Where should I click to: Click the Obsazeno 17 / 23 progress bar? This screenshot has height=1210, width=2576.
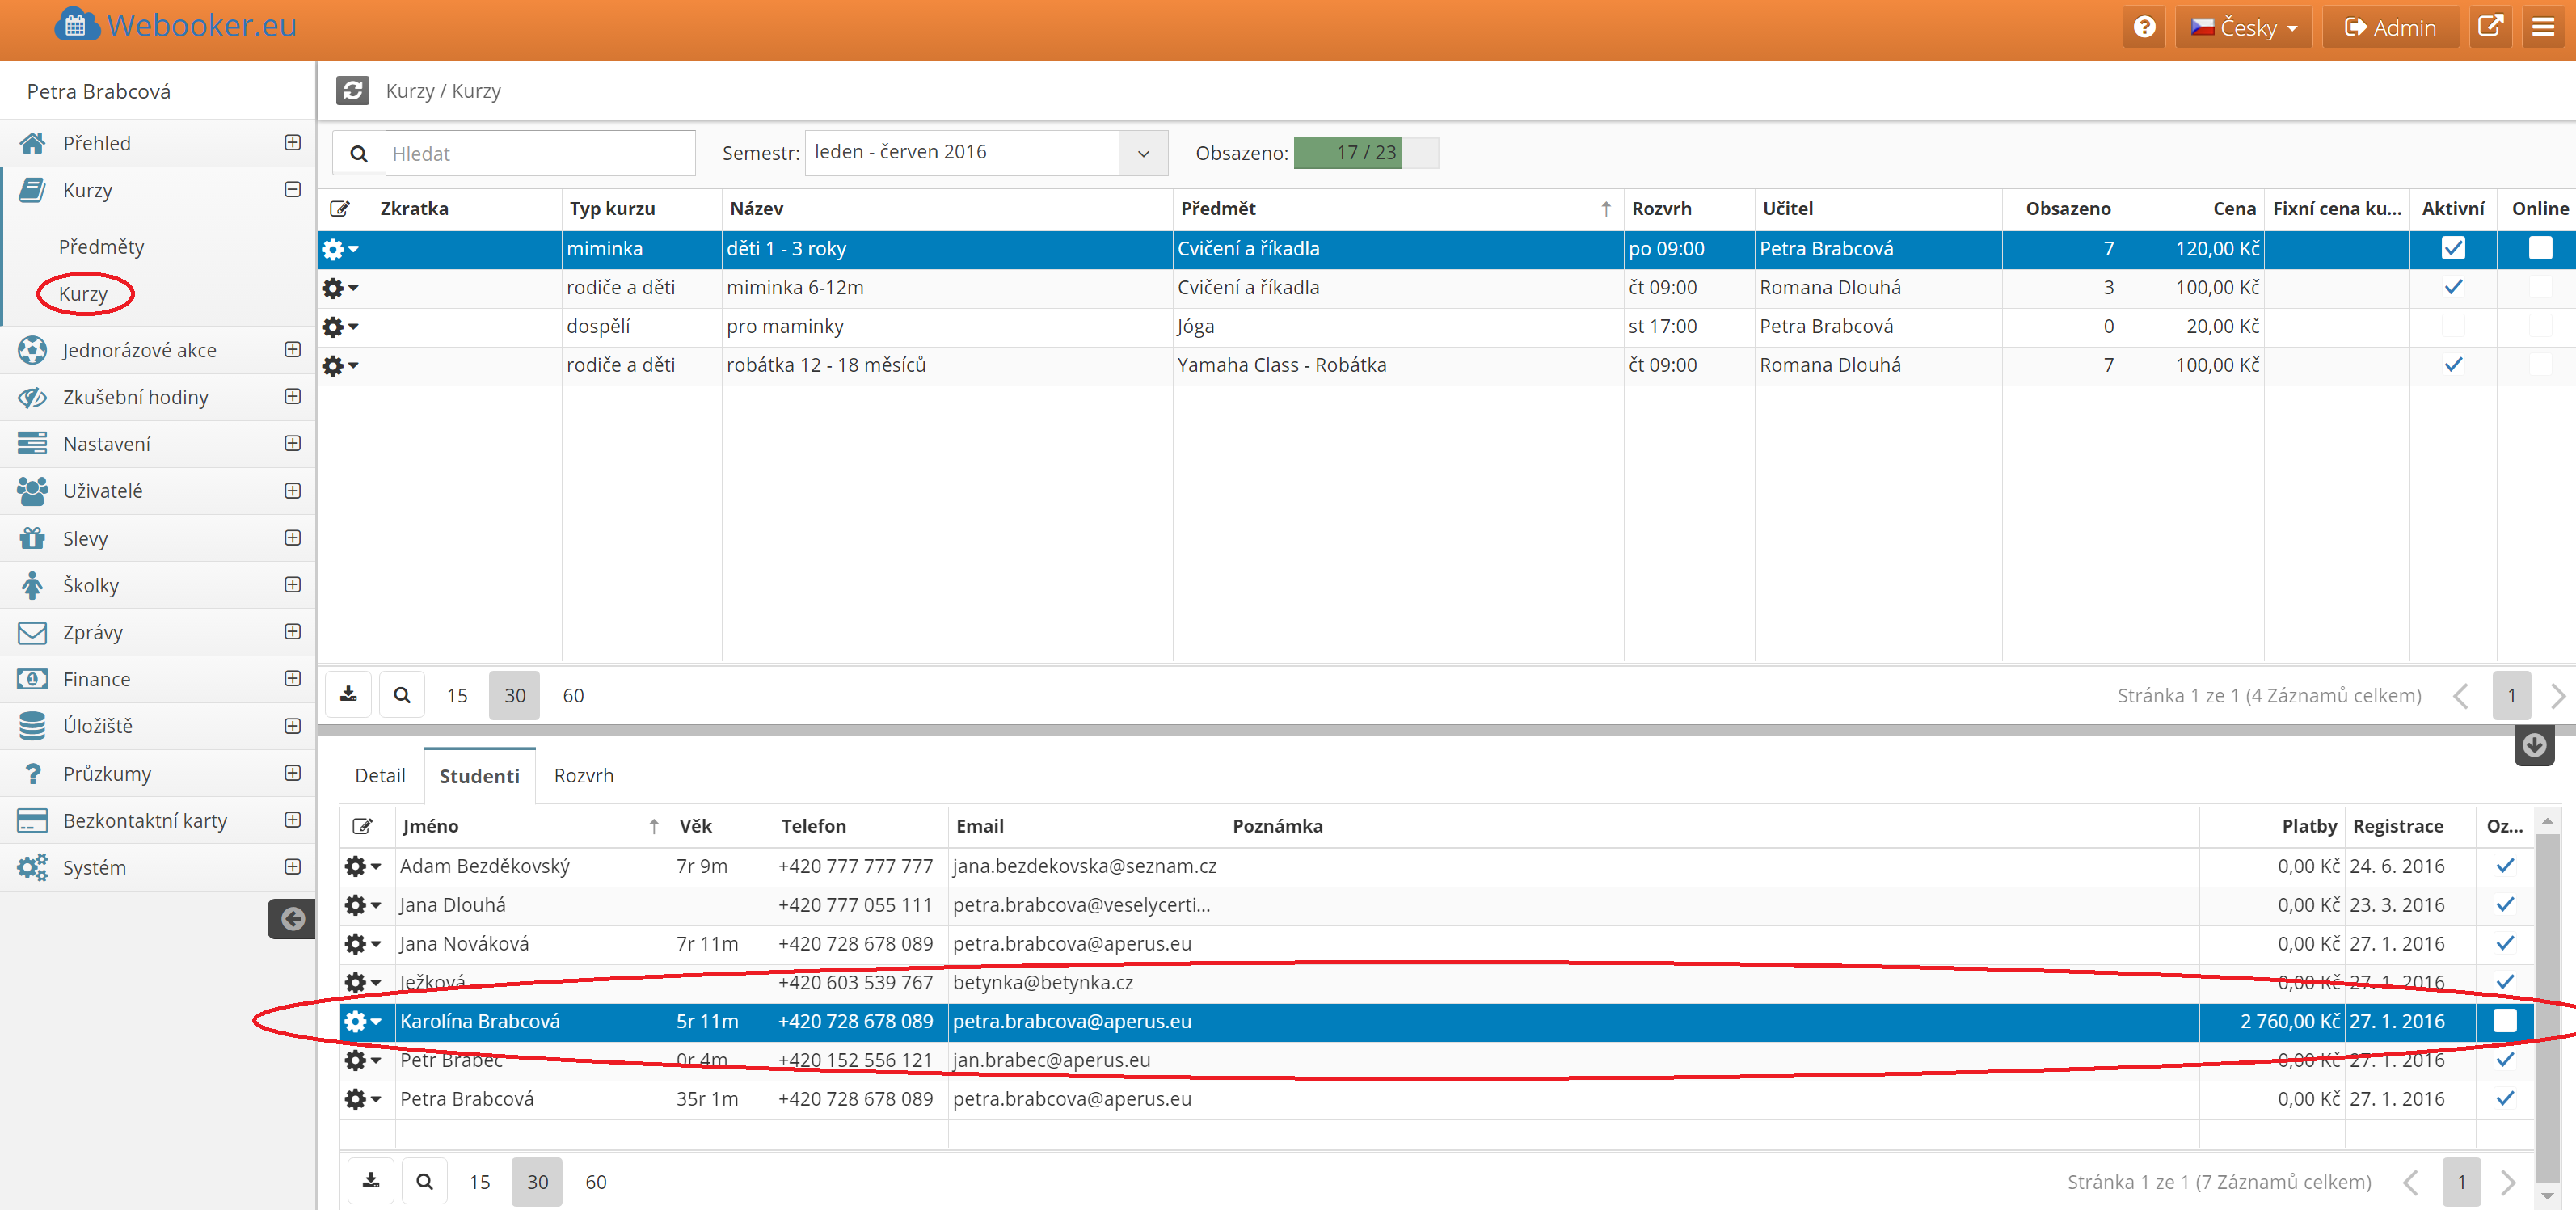[x=1365, y=153]
